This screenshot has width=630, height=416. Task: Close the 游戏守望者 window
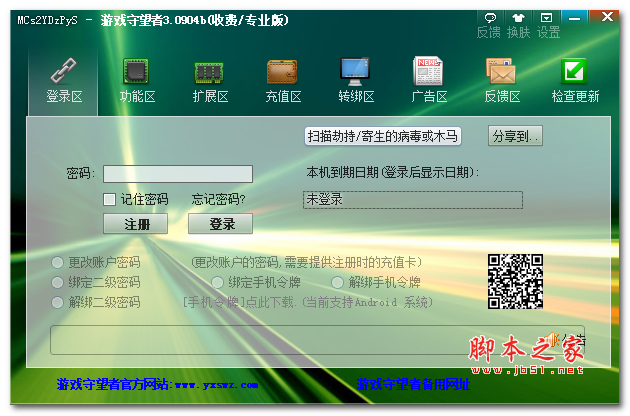pos(607,17)
